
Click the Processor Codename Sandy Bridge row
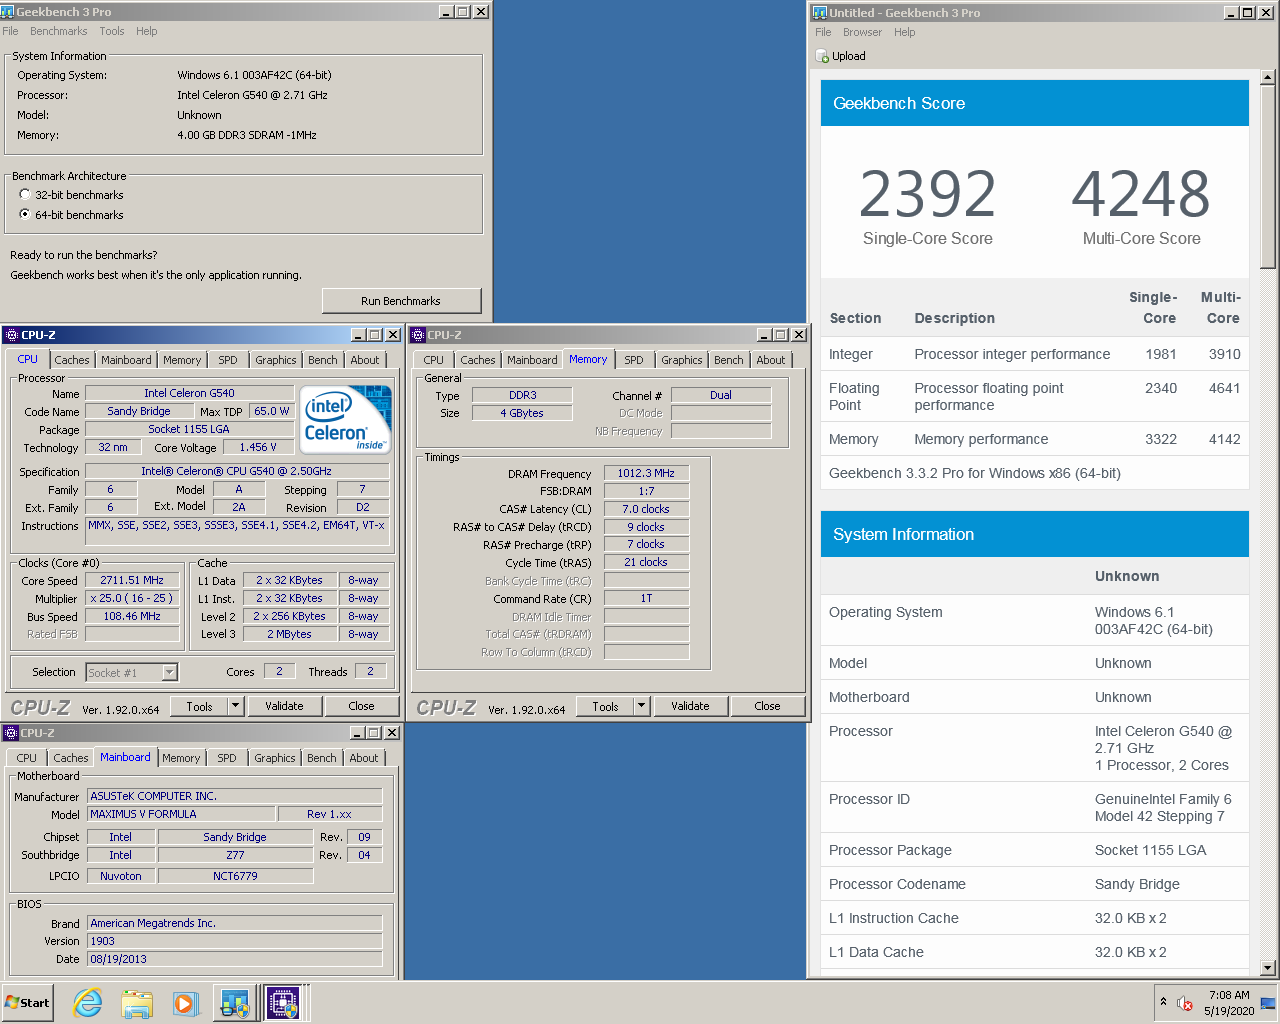pyautogui.click(x=1035, y=884)
